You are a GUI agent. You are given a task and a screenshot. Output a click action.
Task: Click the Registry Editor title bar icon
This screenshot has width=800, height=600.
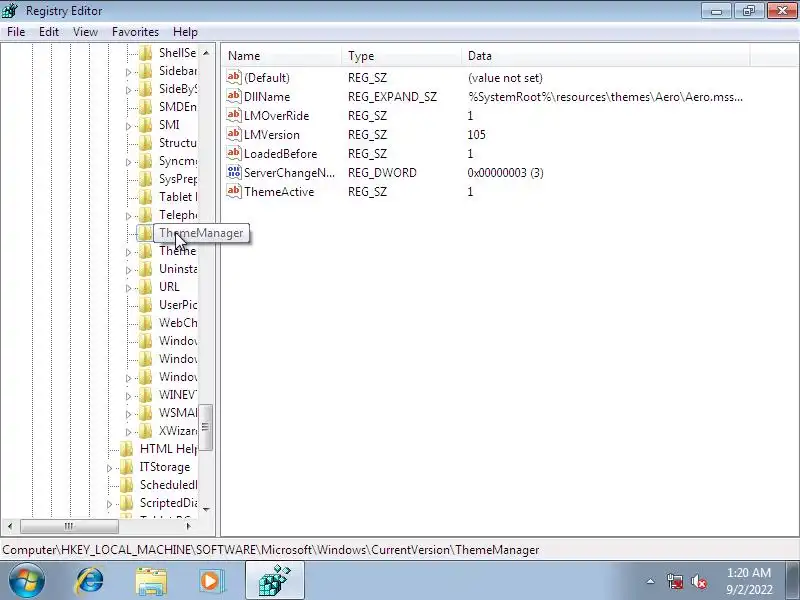[10, 10]
